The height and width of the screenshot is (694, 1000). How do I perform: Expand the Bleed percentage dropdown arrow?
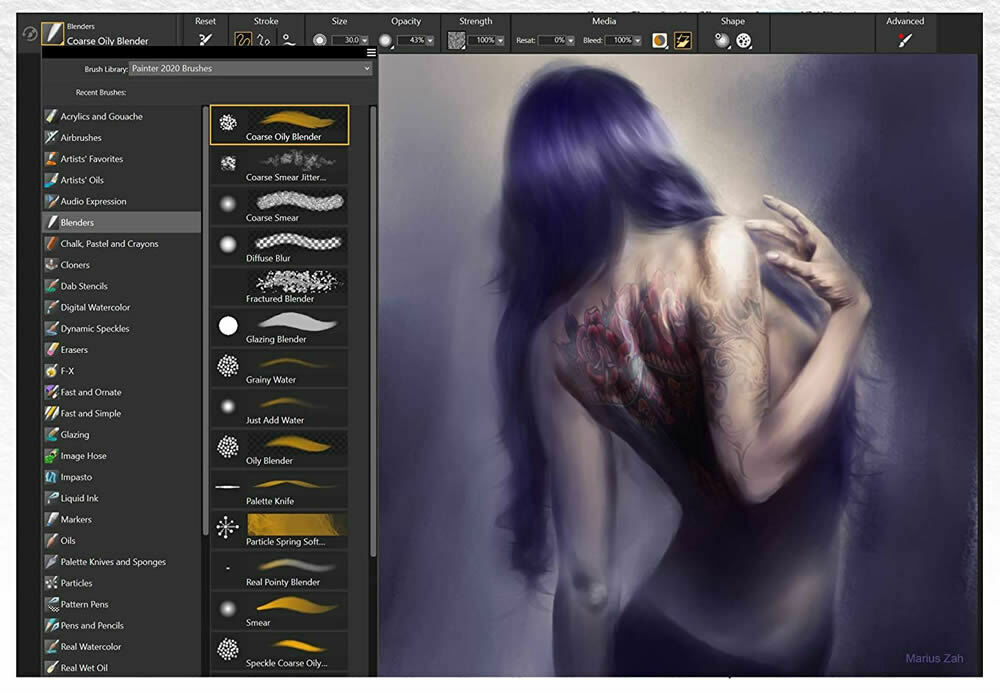pyautogui.click(x=638, y=41)
